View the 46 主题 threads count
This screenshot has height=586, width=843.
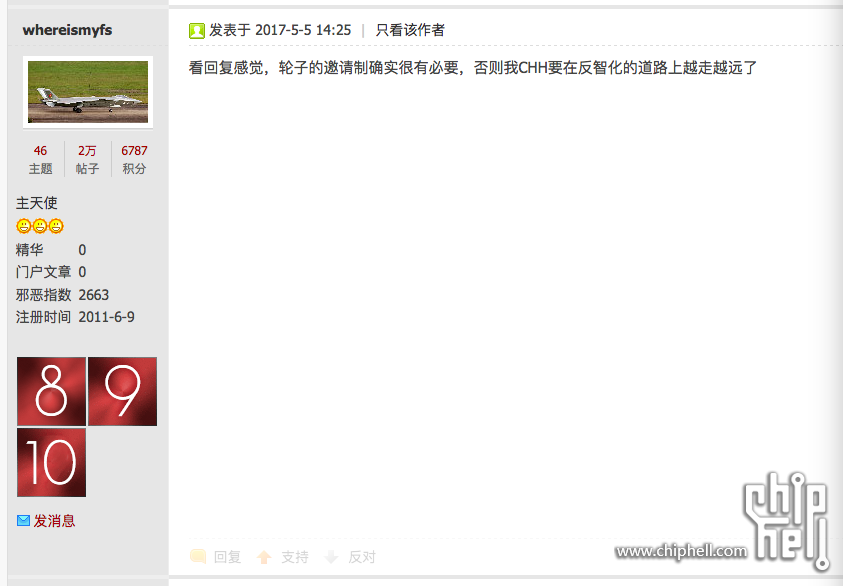tap(40, 159)
